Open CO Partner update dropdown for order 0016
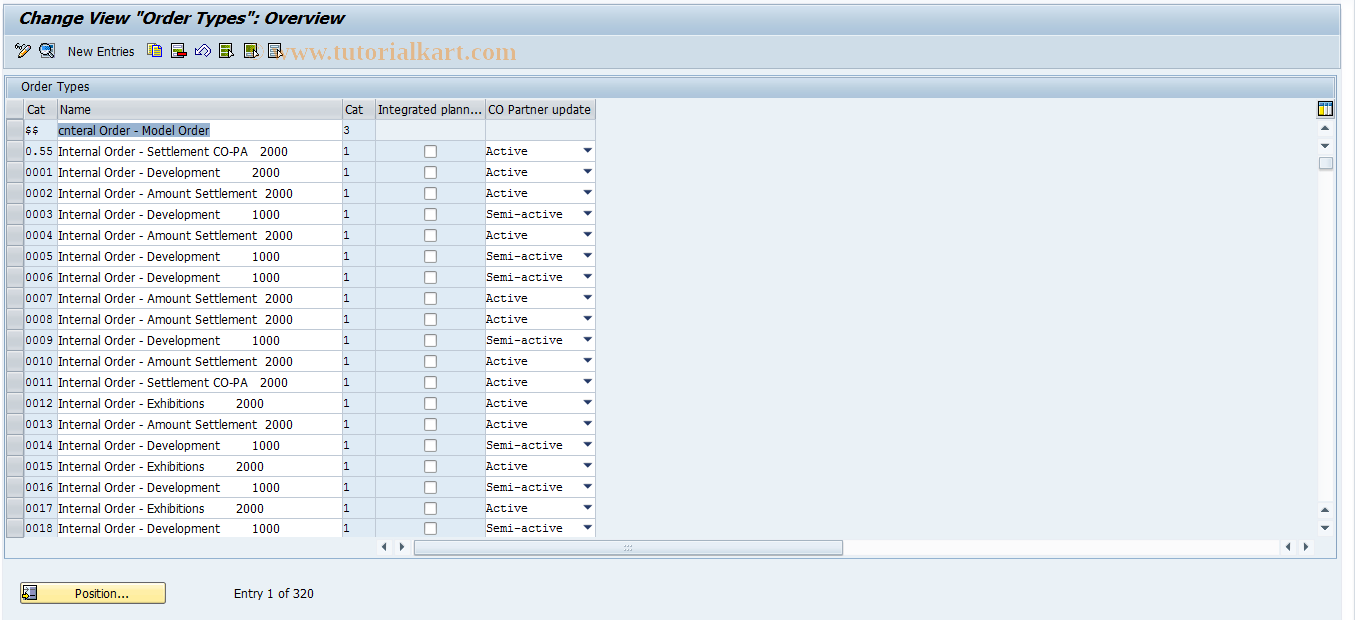Image resolution: width=1355 pixels, height=620 pixels. click(587, 487)
